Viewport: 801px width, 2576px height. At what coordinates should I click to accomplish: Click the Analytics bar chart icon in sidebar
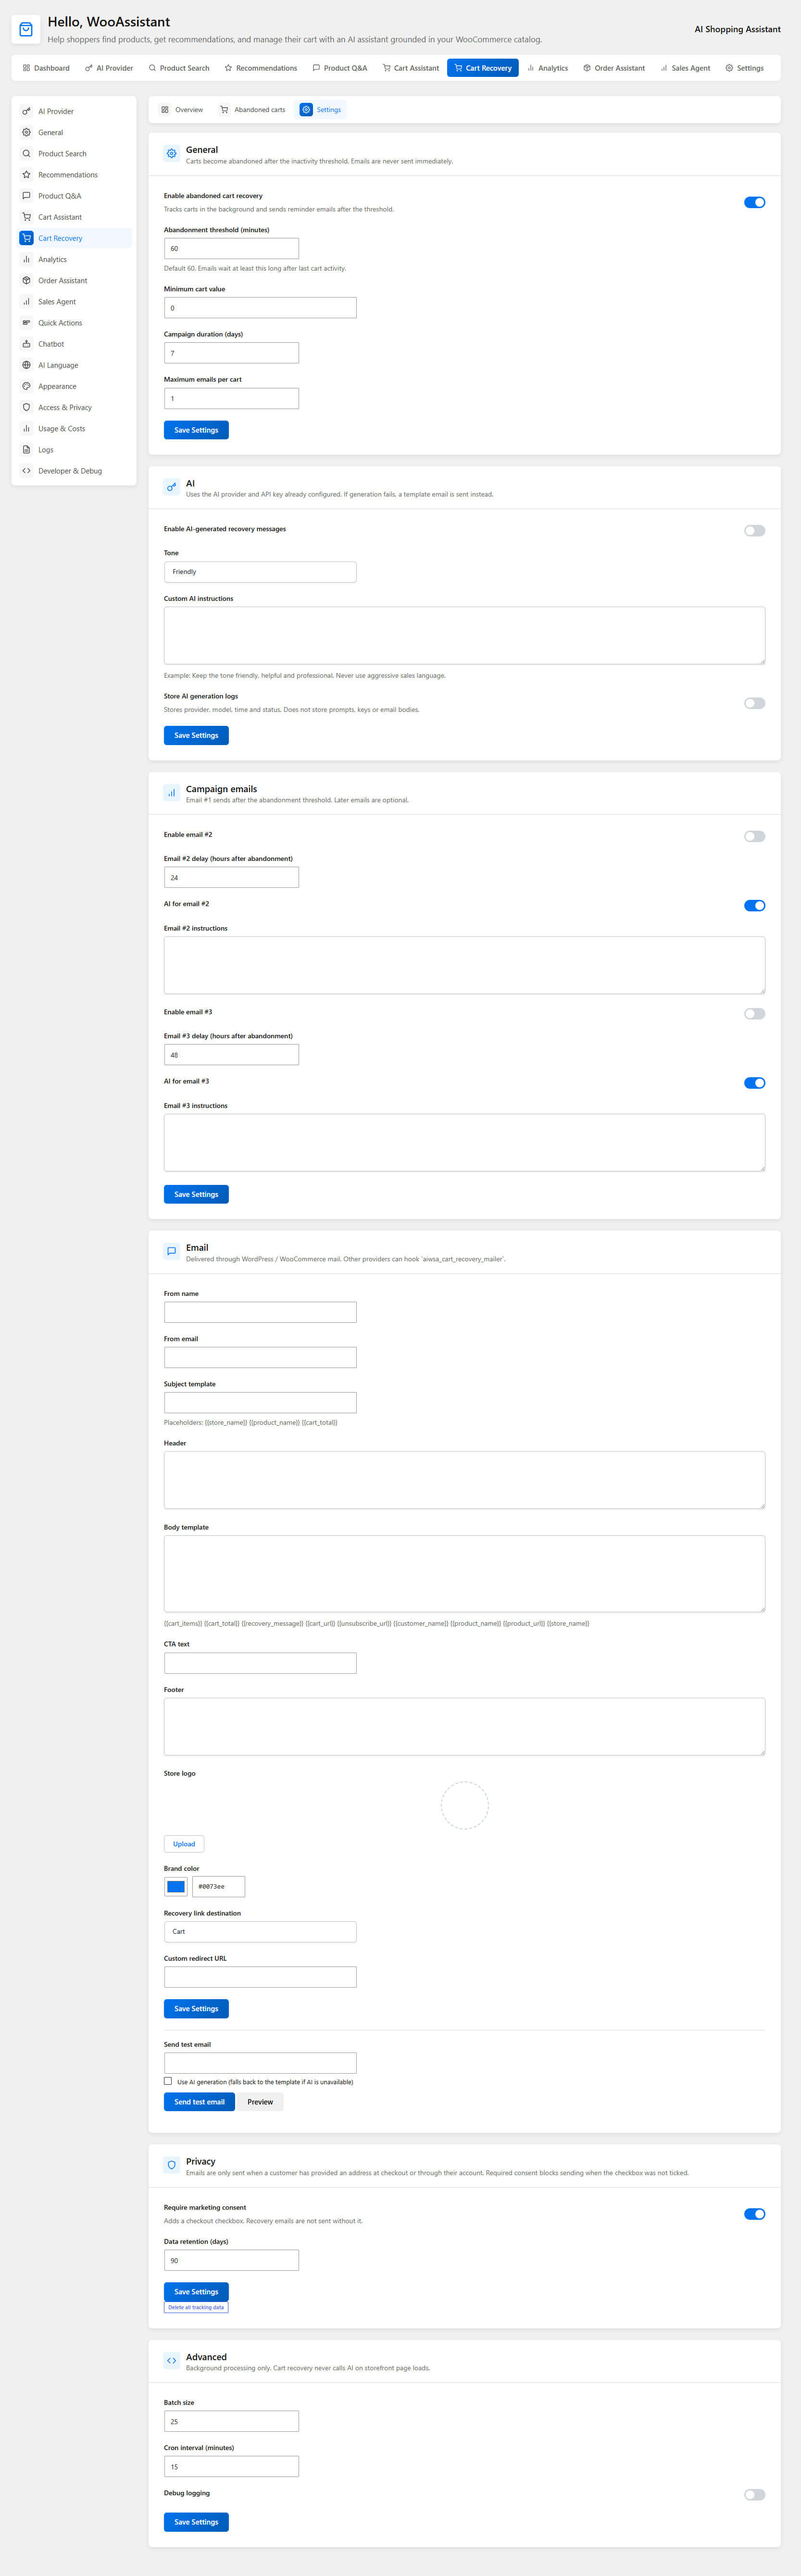26,259
